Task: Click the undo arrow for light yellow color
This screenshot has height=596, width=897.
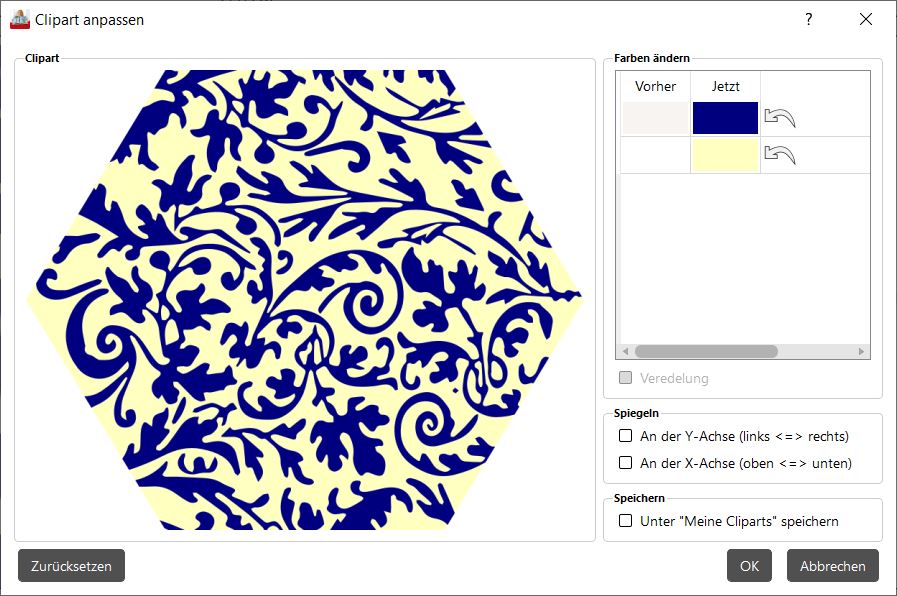Action: (x=780, y=154)
